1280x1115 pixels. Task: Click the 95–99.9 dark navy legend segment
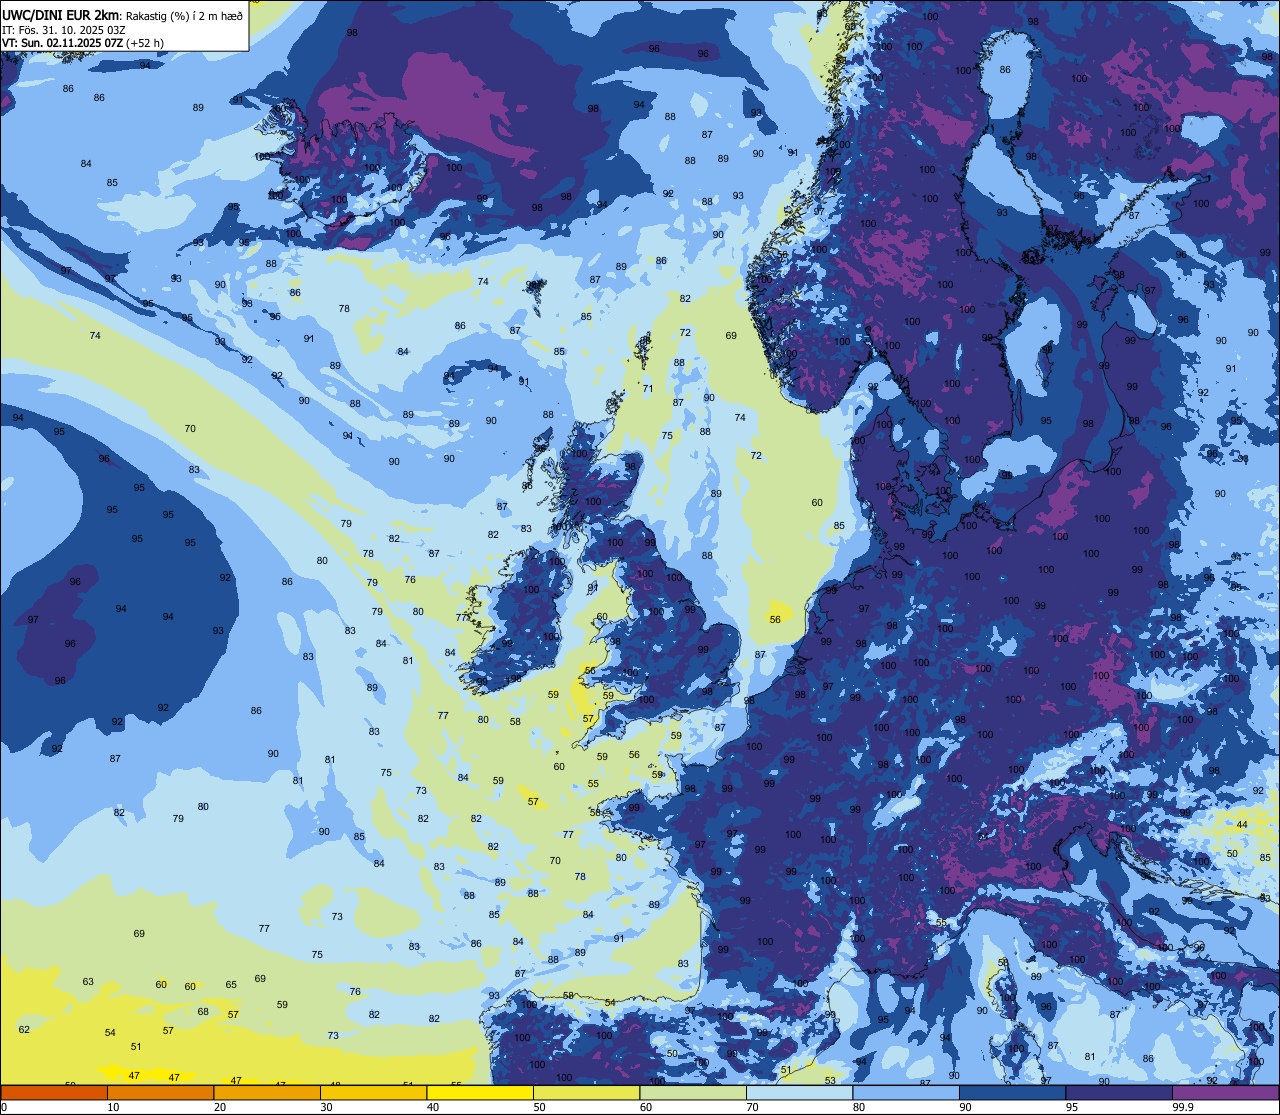click(x=1119, y=1092)
